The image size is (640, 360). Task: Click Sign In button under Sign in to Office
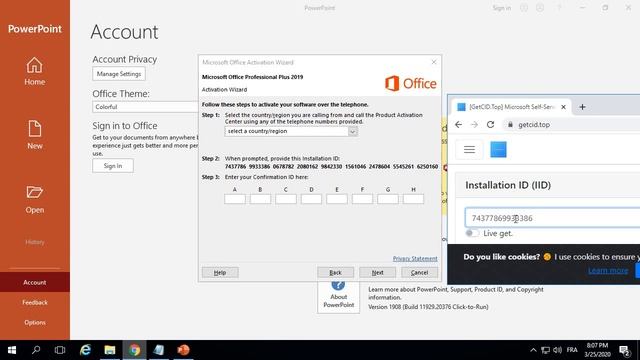coord(113,166)
